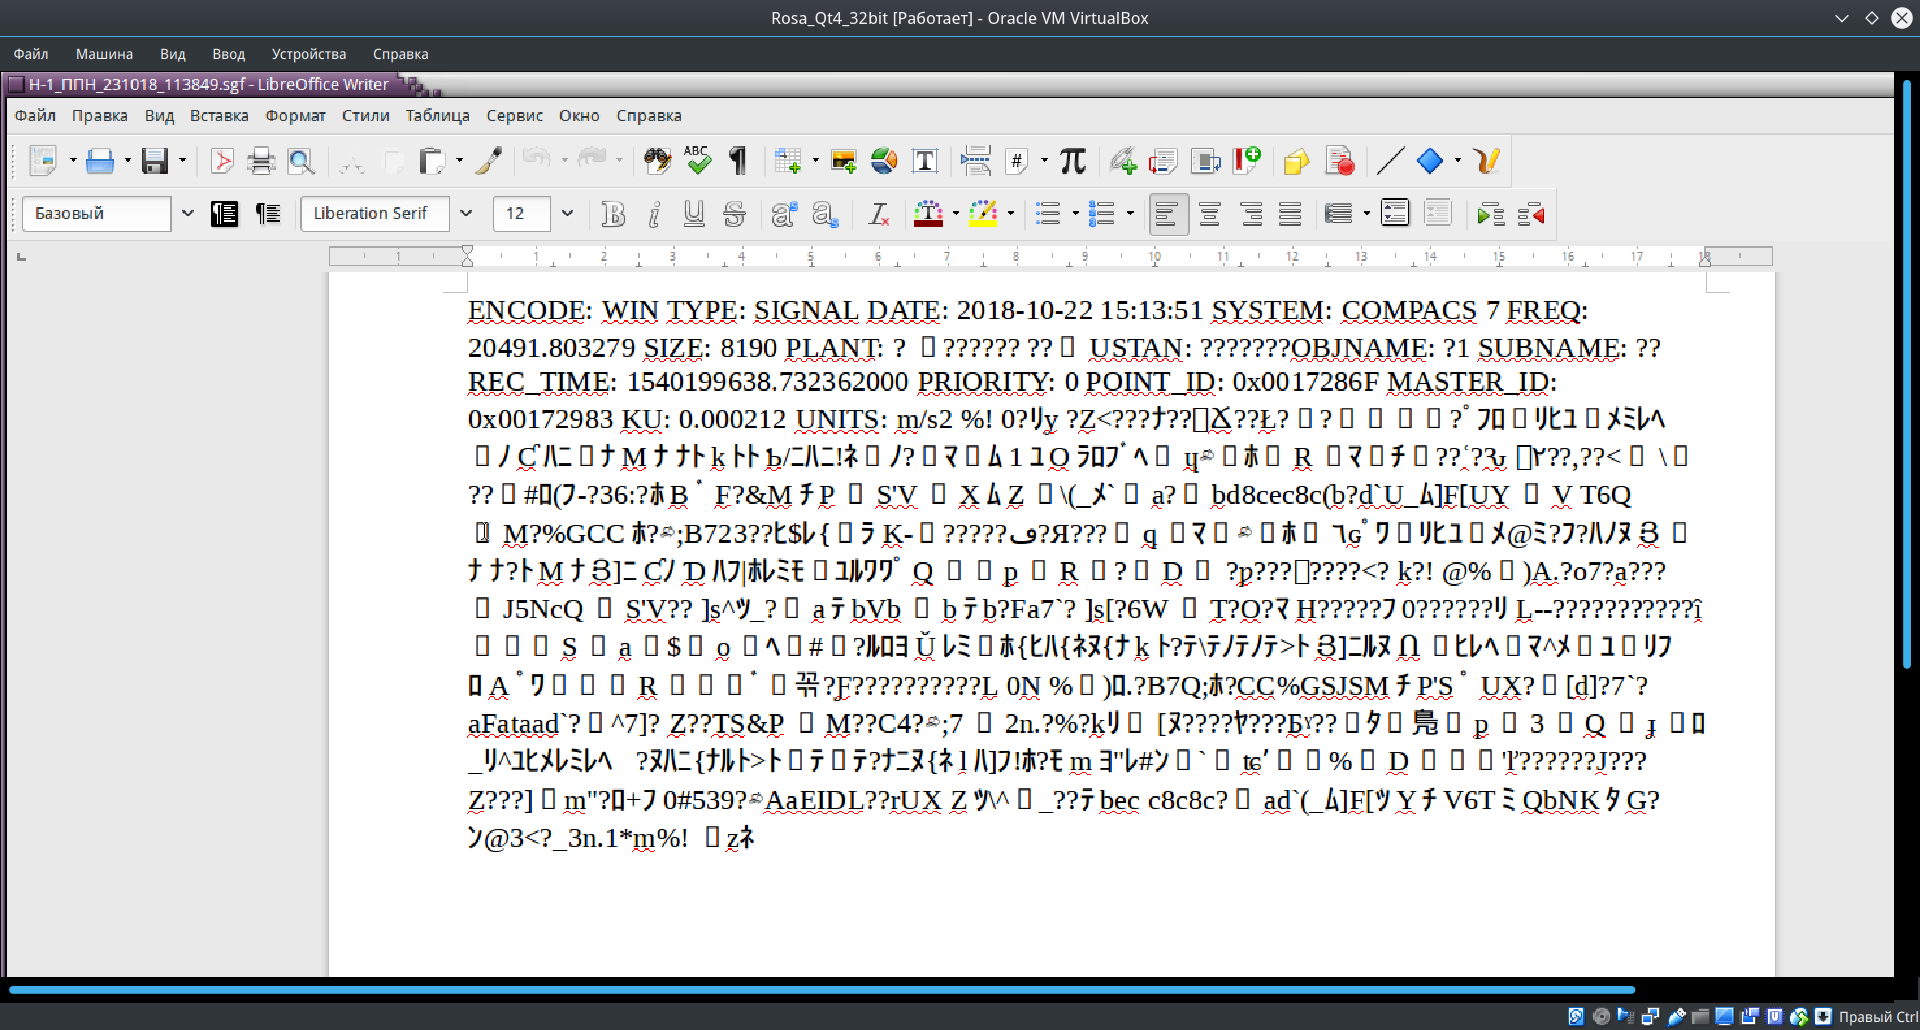Export document directly as PDF
1920x1030 pixels.
(222, 161)
